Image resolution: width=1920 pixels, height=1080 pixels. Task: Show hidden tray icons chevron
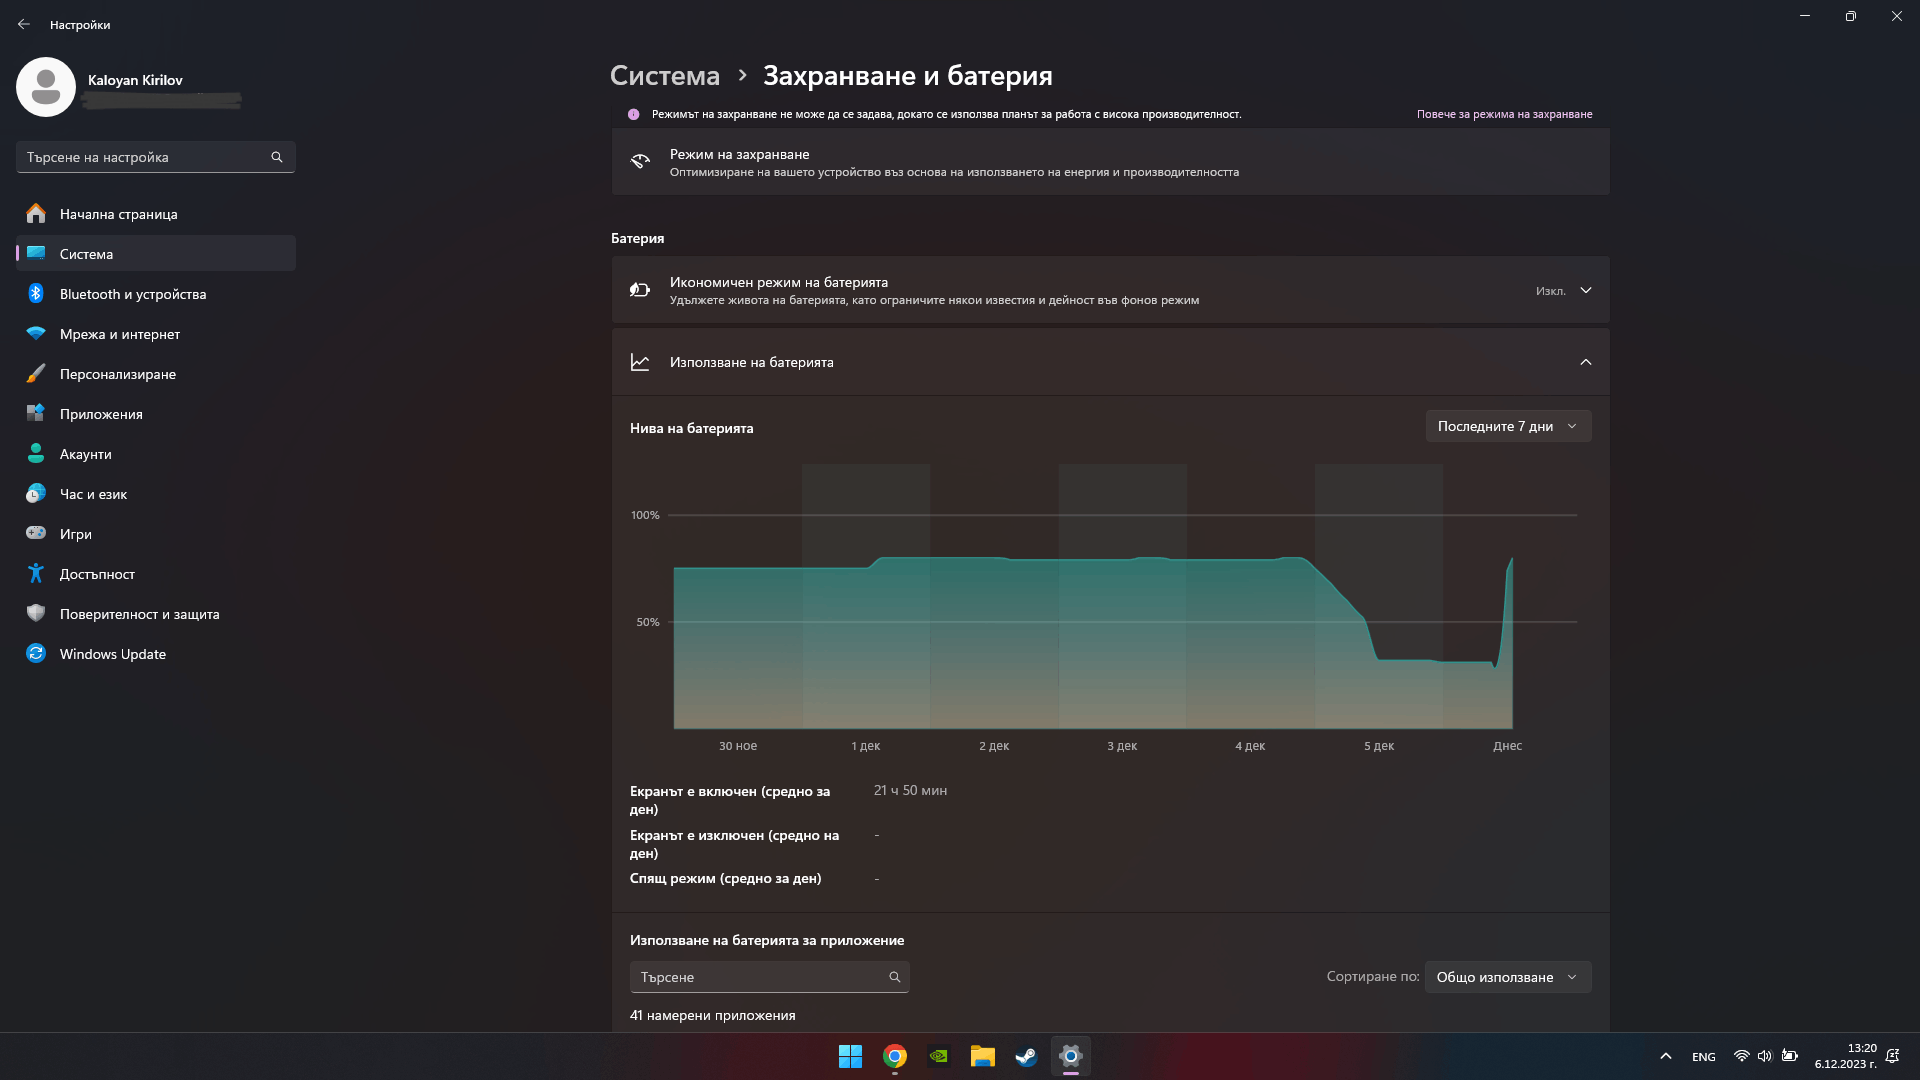click(1665, 1056)
